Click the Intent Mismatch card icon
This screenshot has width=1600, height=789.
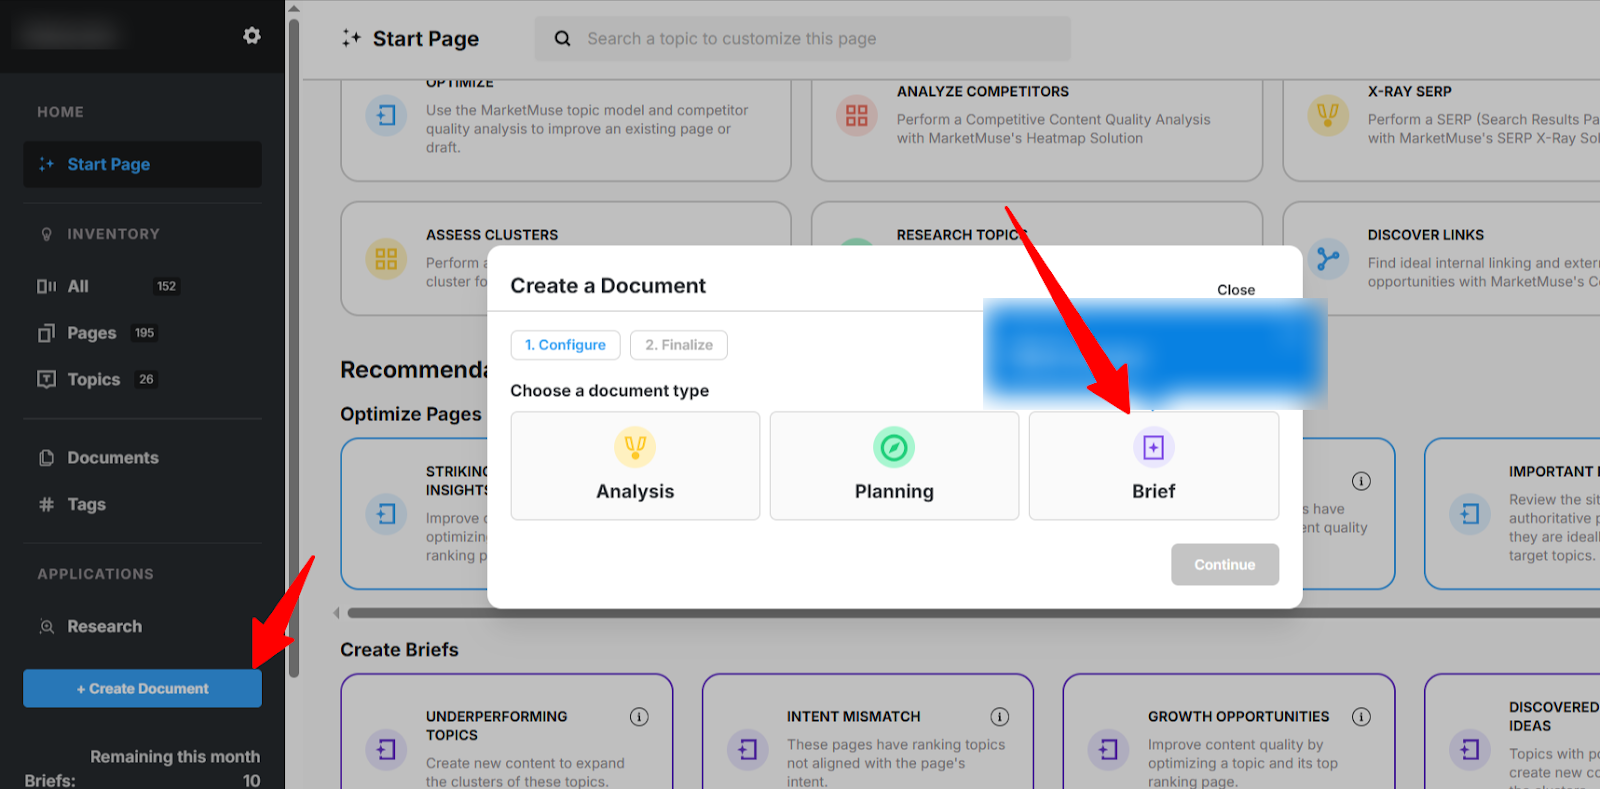[x=747, y=749]
